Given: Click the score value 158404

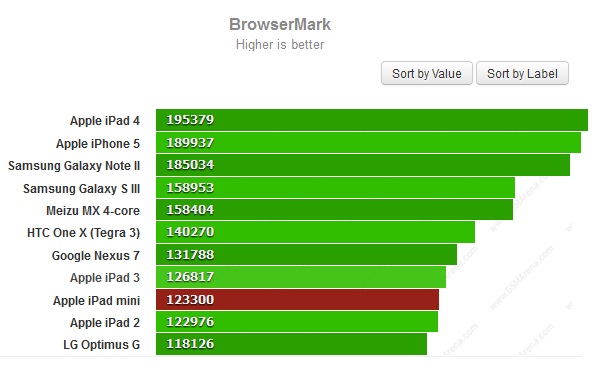Looking at the screenshot, I should [190, 210].
